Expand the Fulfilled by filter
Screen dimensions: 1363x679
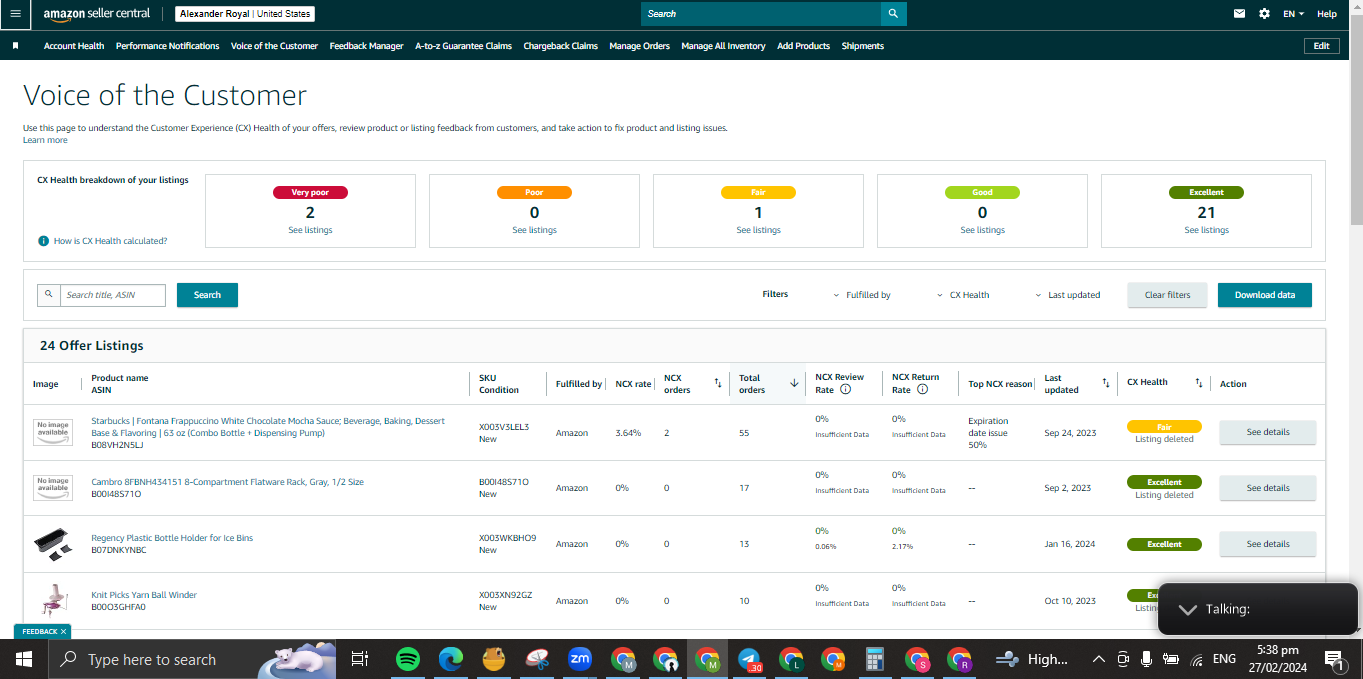[862, 295]
